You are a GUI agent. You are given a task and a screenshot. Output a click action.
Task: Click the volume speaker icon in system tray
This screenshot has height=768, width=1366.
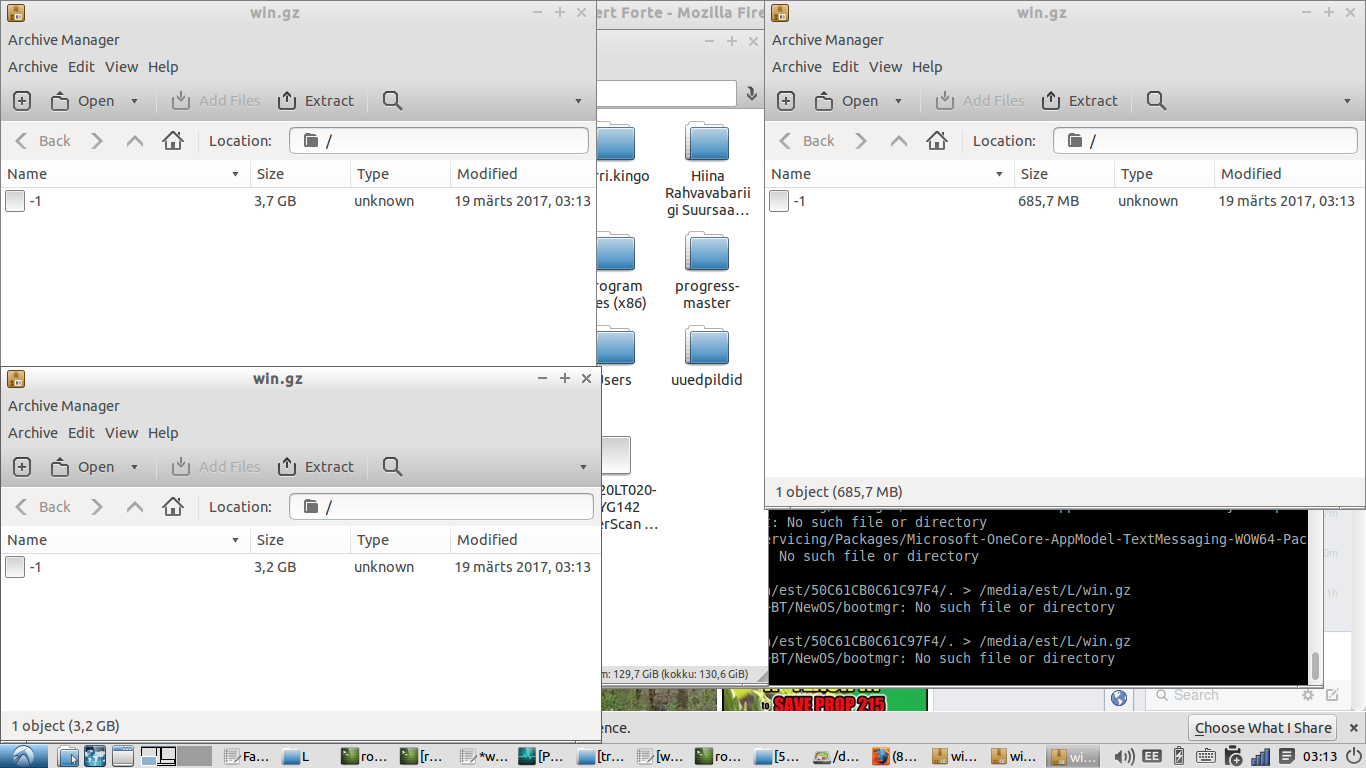(1124, 756)
